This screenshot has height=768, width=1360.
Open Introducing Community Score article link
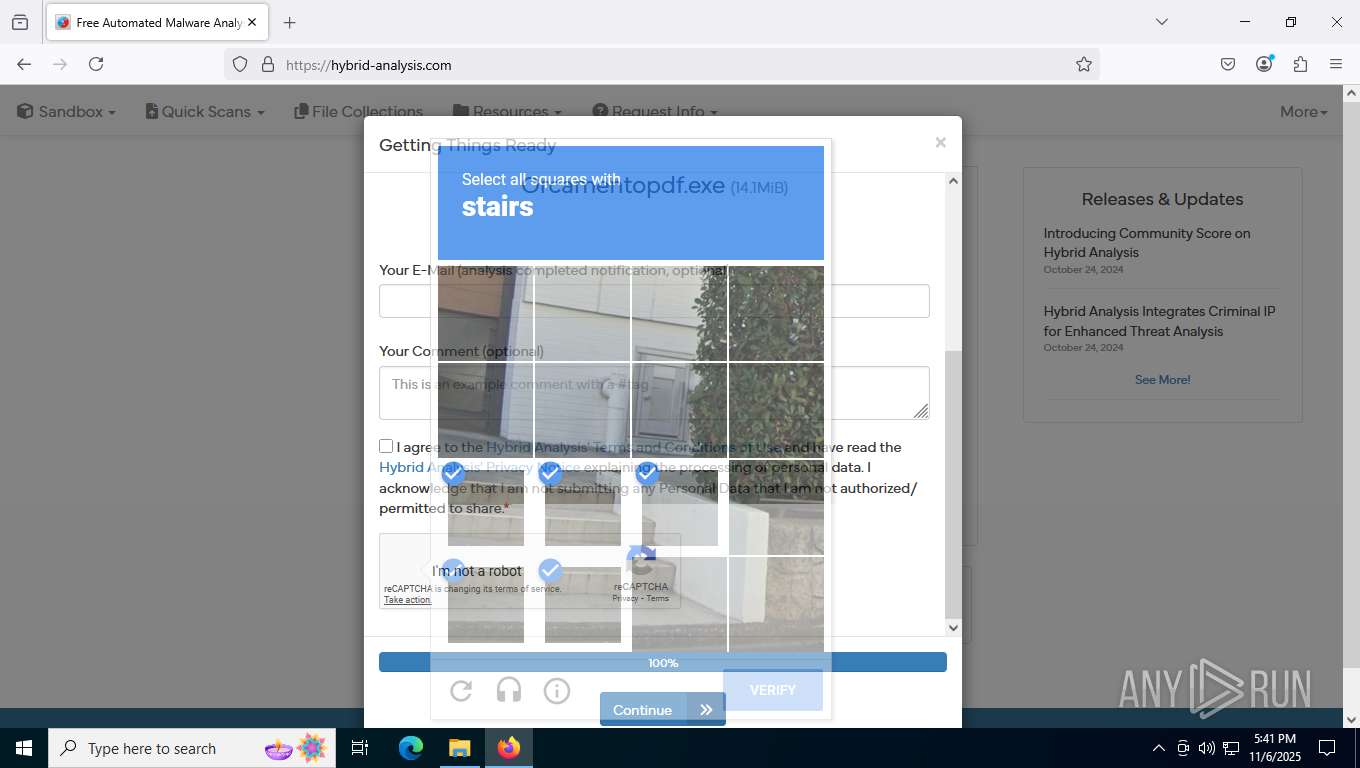pos(1147,243)
